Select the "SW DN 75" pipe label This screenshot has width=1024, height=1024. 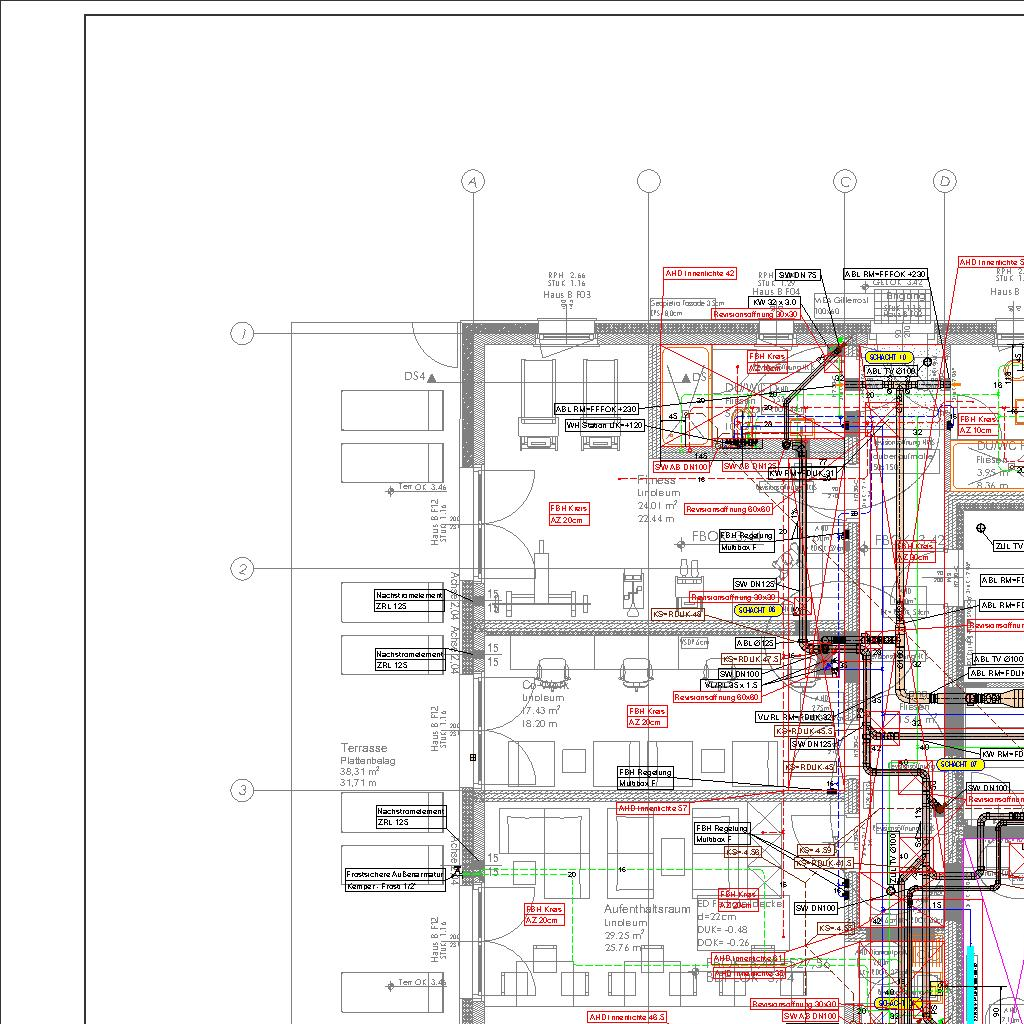(x=798, y=275)
